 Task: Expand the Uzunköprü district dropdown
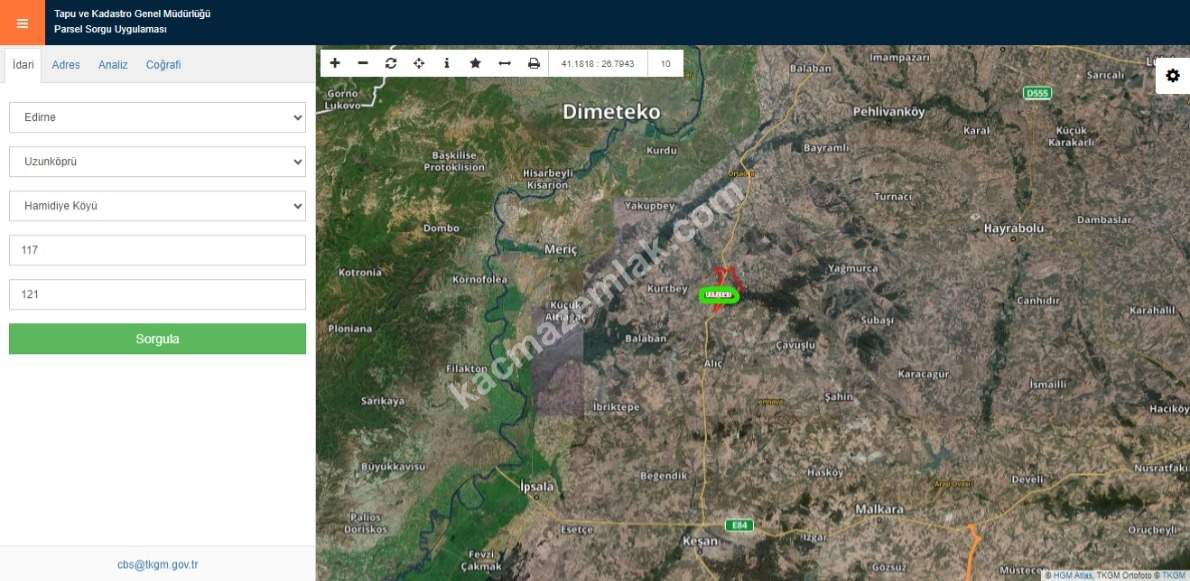coord(157,161)
